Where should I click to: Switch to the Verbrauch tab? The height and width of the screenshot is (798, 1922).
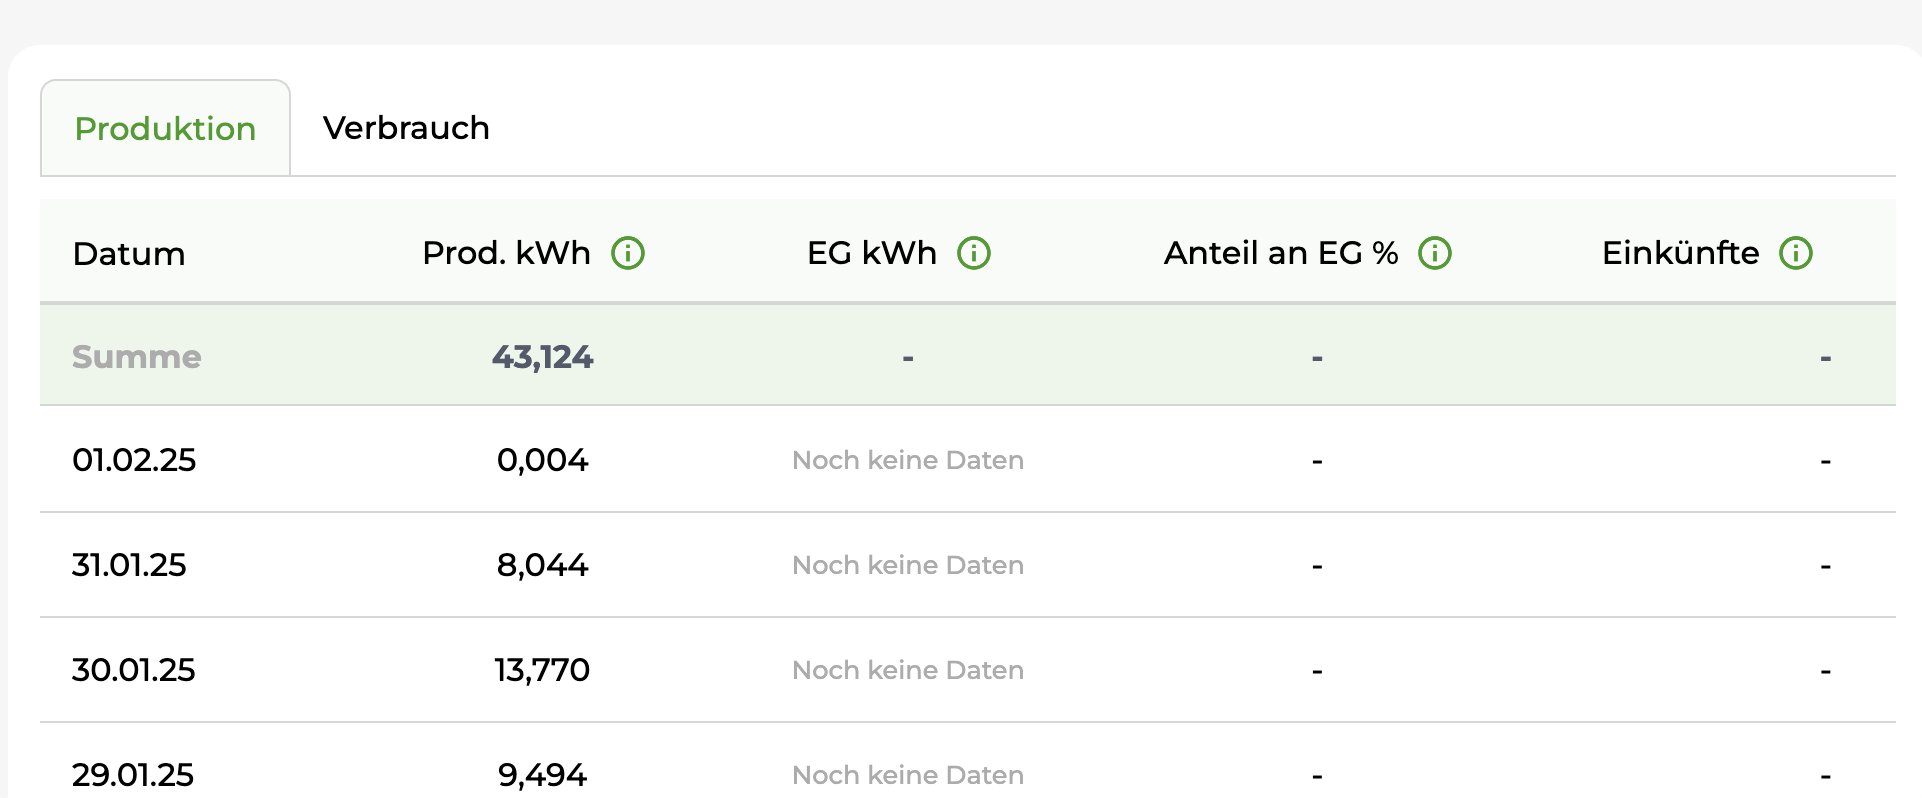coord(406,128)
